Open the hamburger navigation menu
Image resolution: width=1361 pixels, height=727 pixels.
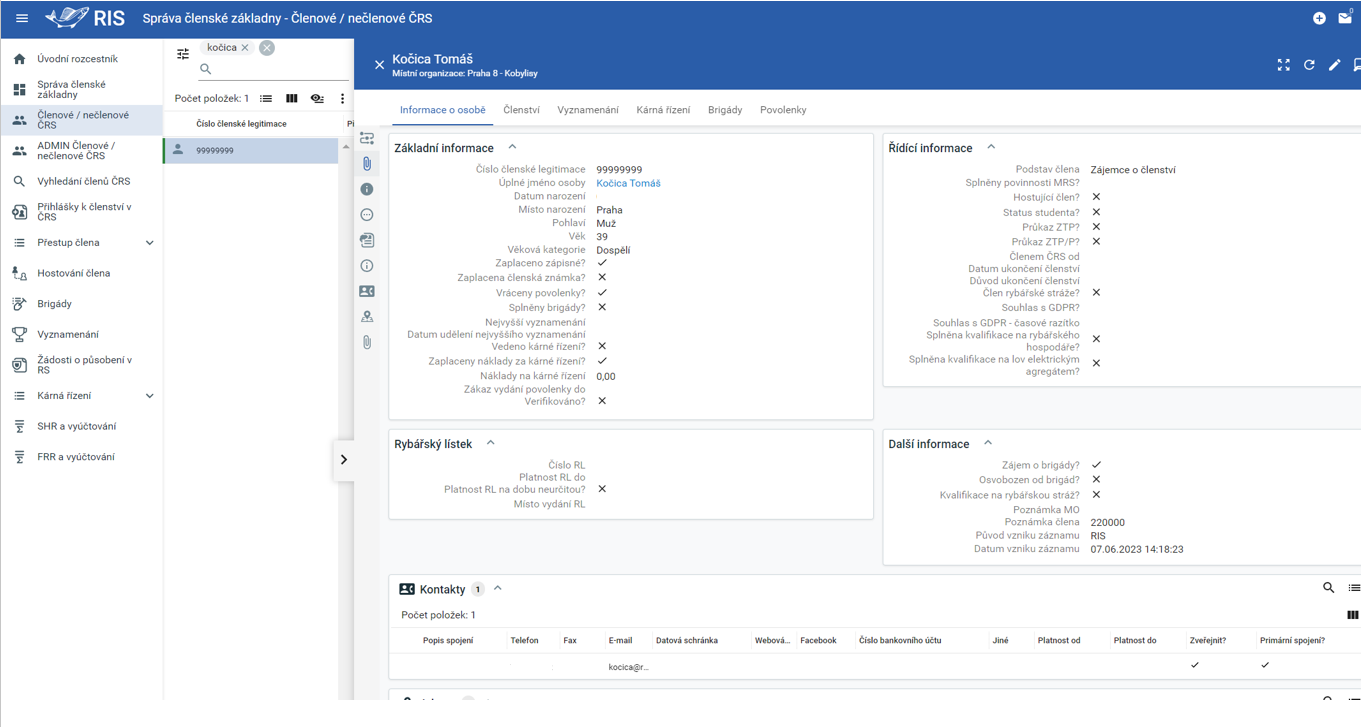22,18
